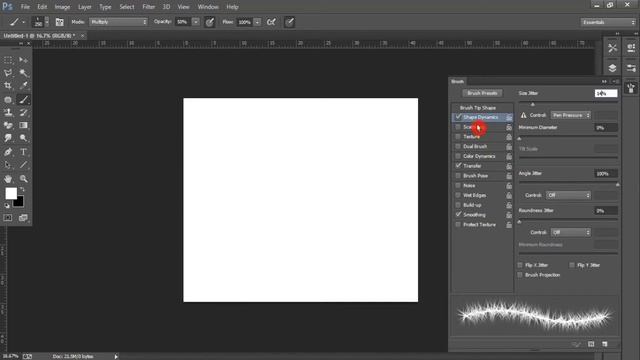640x360 pixels.
Task: Disable the Smoothing checkbox
Action: point(458,214)
